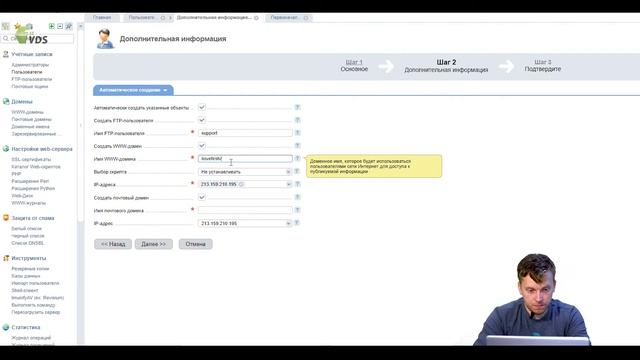Open Администраторы in sidebar
The height and width of the screenshot is (360, 640).
30,65
